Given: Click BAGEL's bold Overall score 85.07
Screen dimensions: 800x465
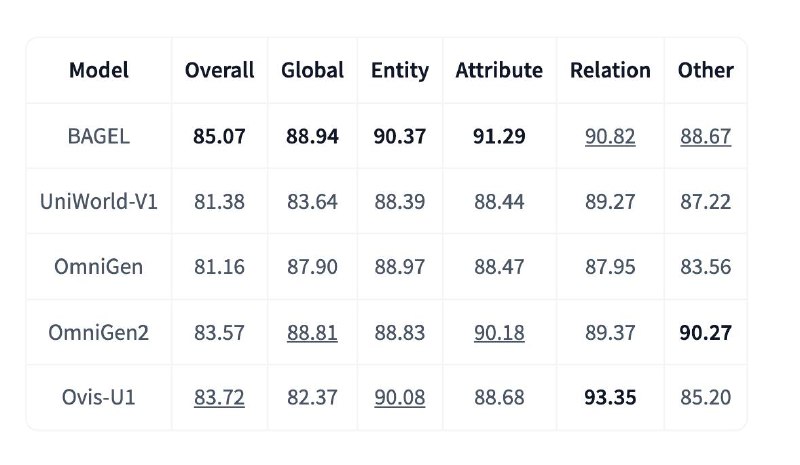Looking at the screenshot, I should point(219,136).
